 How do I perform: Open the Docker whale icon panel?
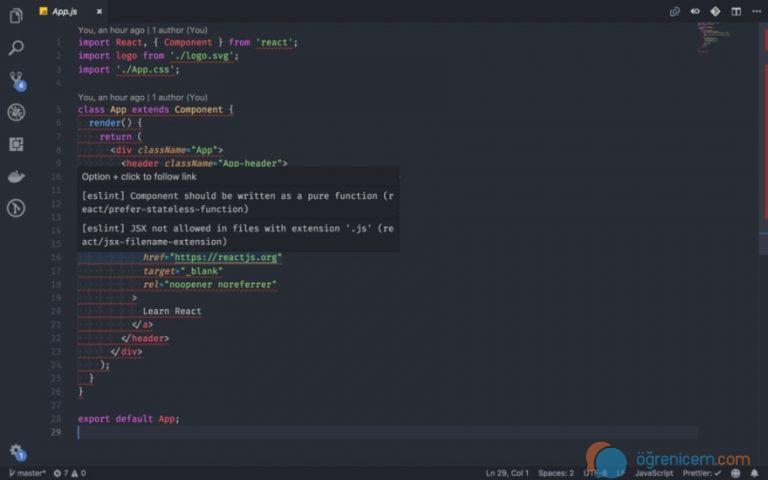pos(16,176)
